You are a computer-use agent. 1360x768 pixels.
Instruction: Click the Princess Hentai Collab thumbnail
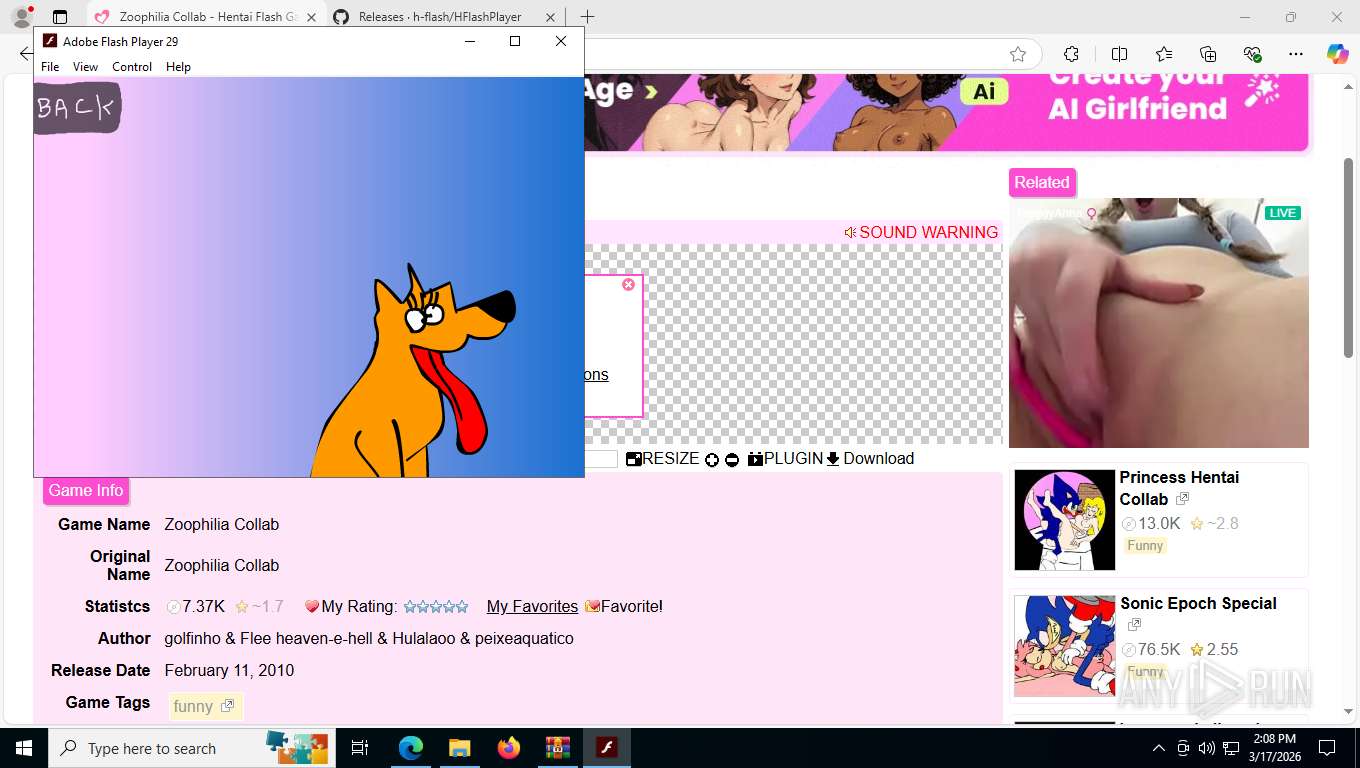point(1064,520)
